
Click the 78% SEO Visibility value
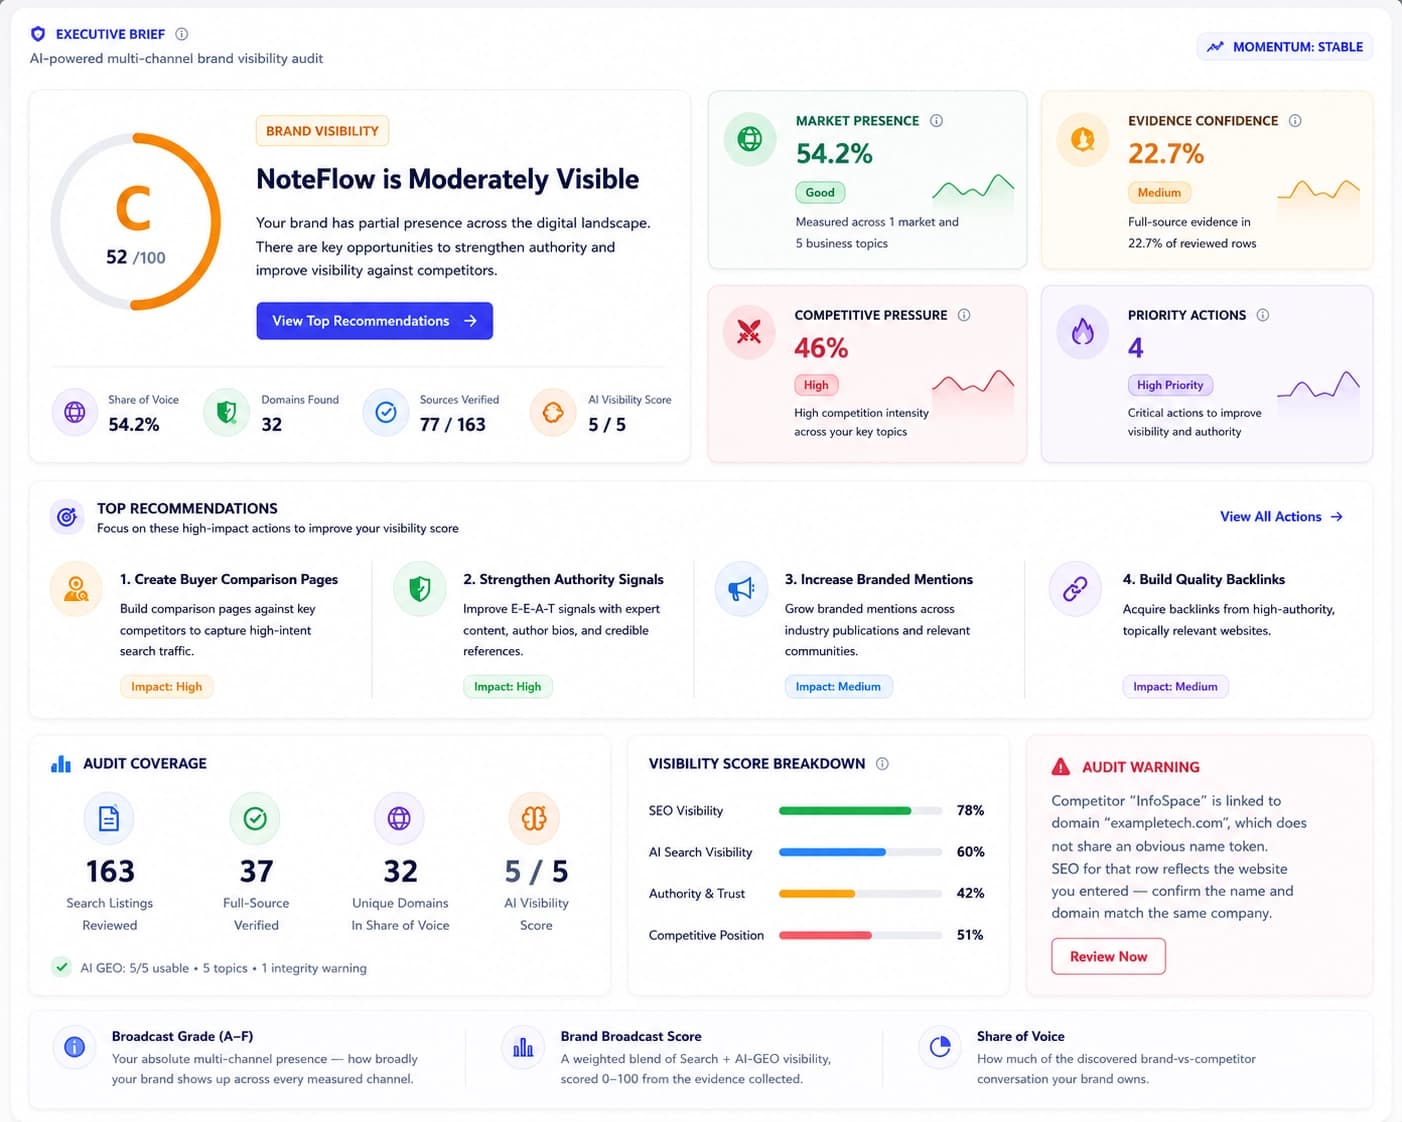(970, 811)
